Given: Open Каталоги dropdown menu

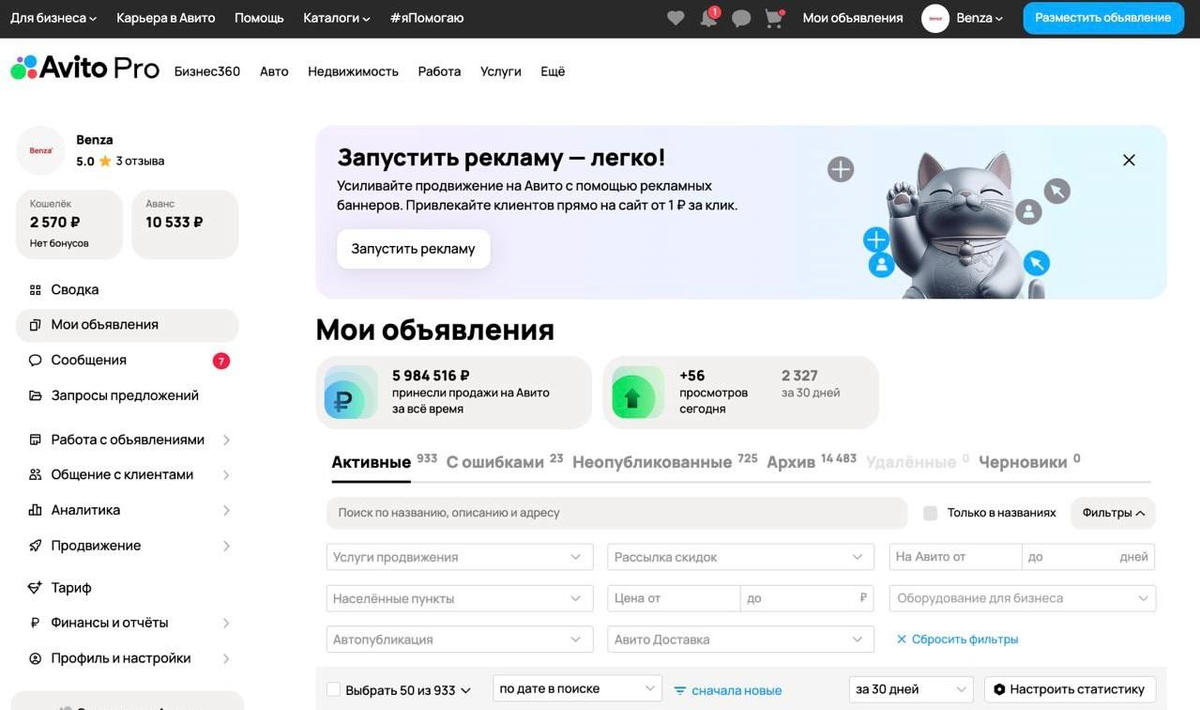Looking at the screenshot, I should tap(336, 18).
